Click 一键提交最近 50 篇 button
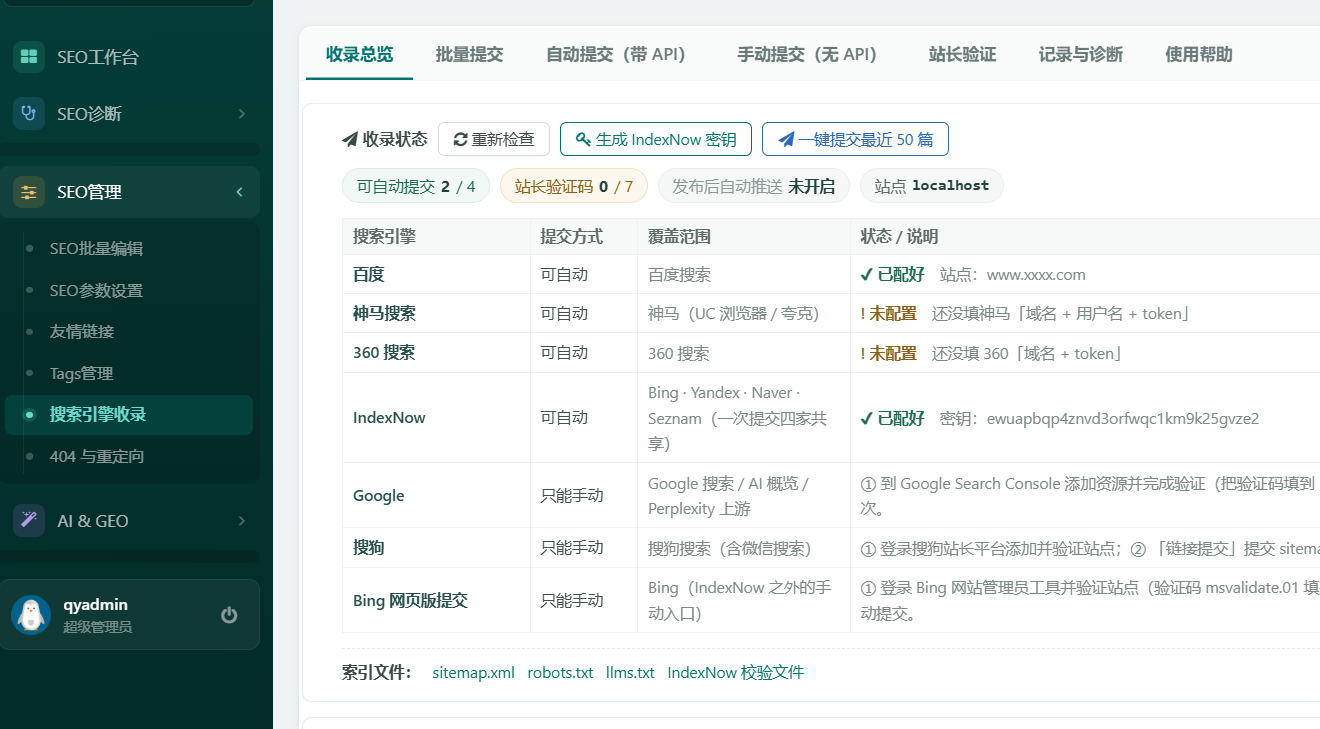This screenshot has height=729, width=1320. [855, 139]
